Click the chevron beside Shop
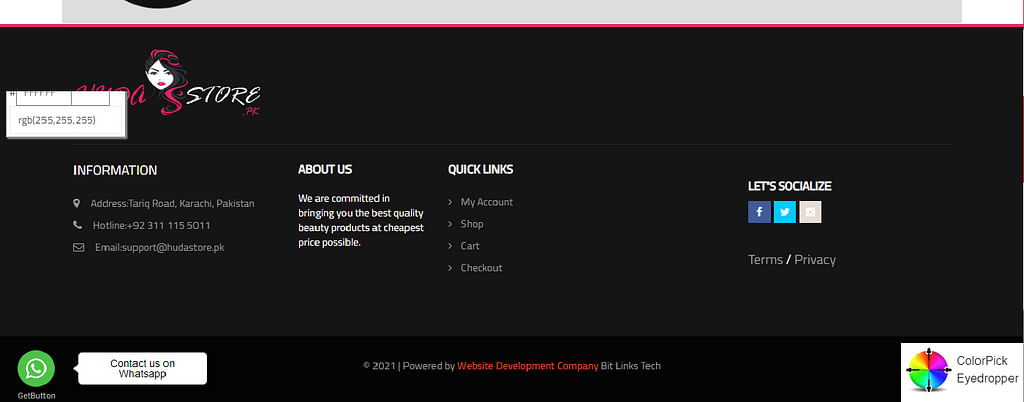This screenshot has width=1024, height=402. click(x=451, y=224)
